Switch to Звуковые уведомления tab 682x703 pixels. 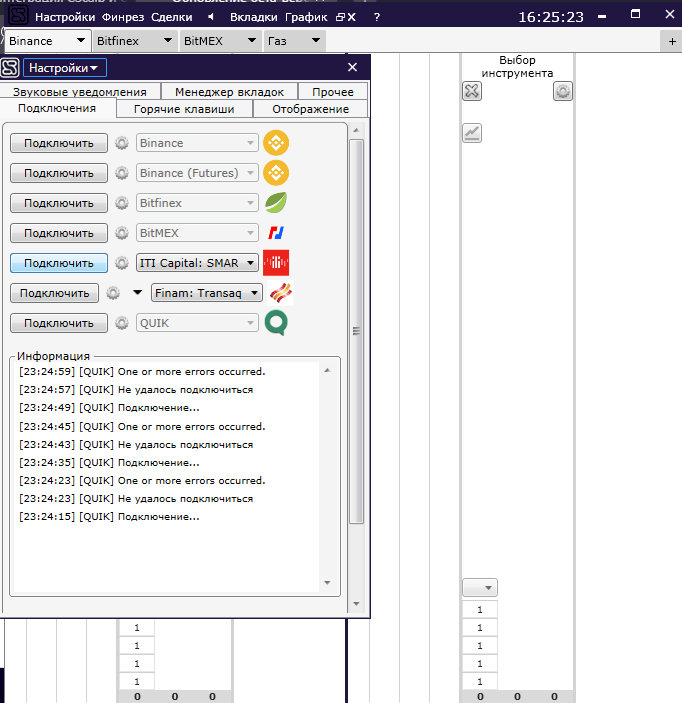(80, 91)
